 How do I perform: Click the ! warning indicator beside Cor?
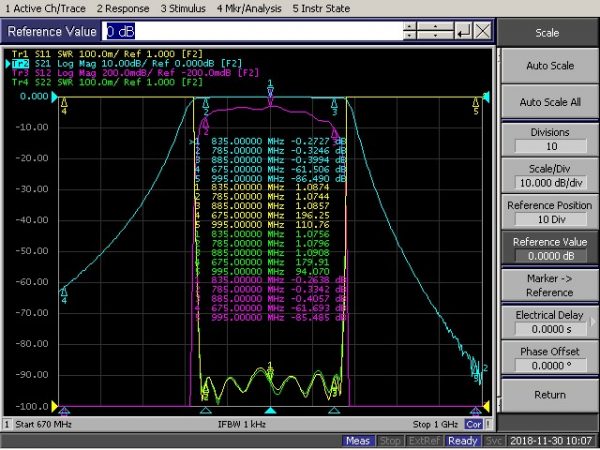(488, 424)
